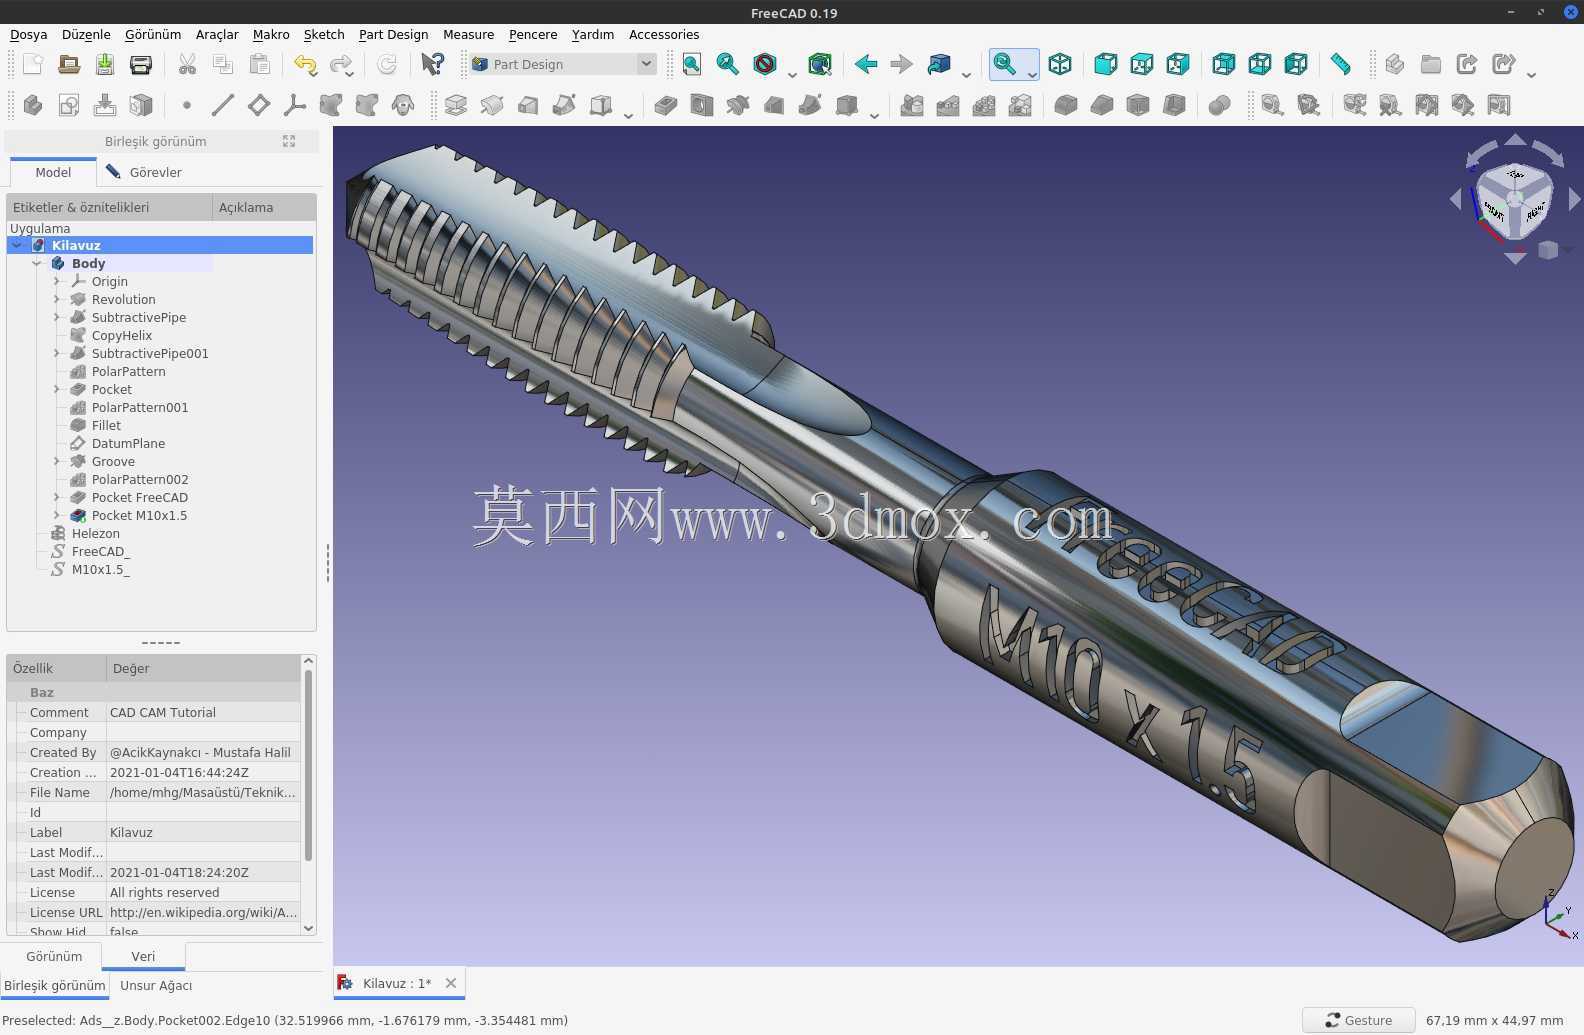Viewport: 1584px width, 1035px height.
Task: Create a new document with the toolbar icon
Action: coord(33,64)
